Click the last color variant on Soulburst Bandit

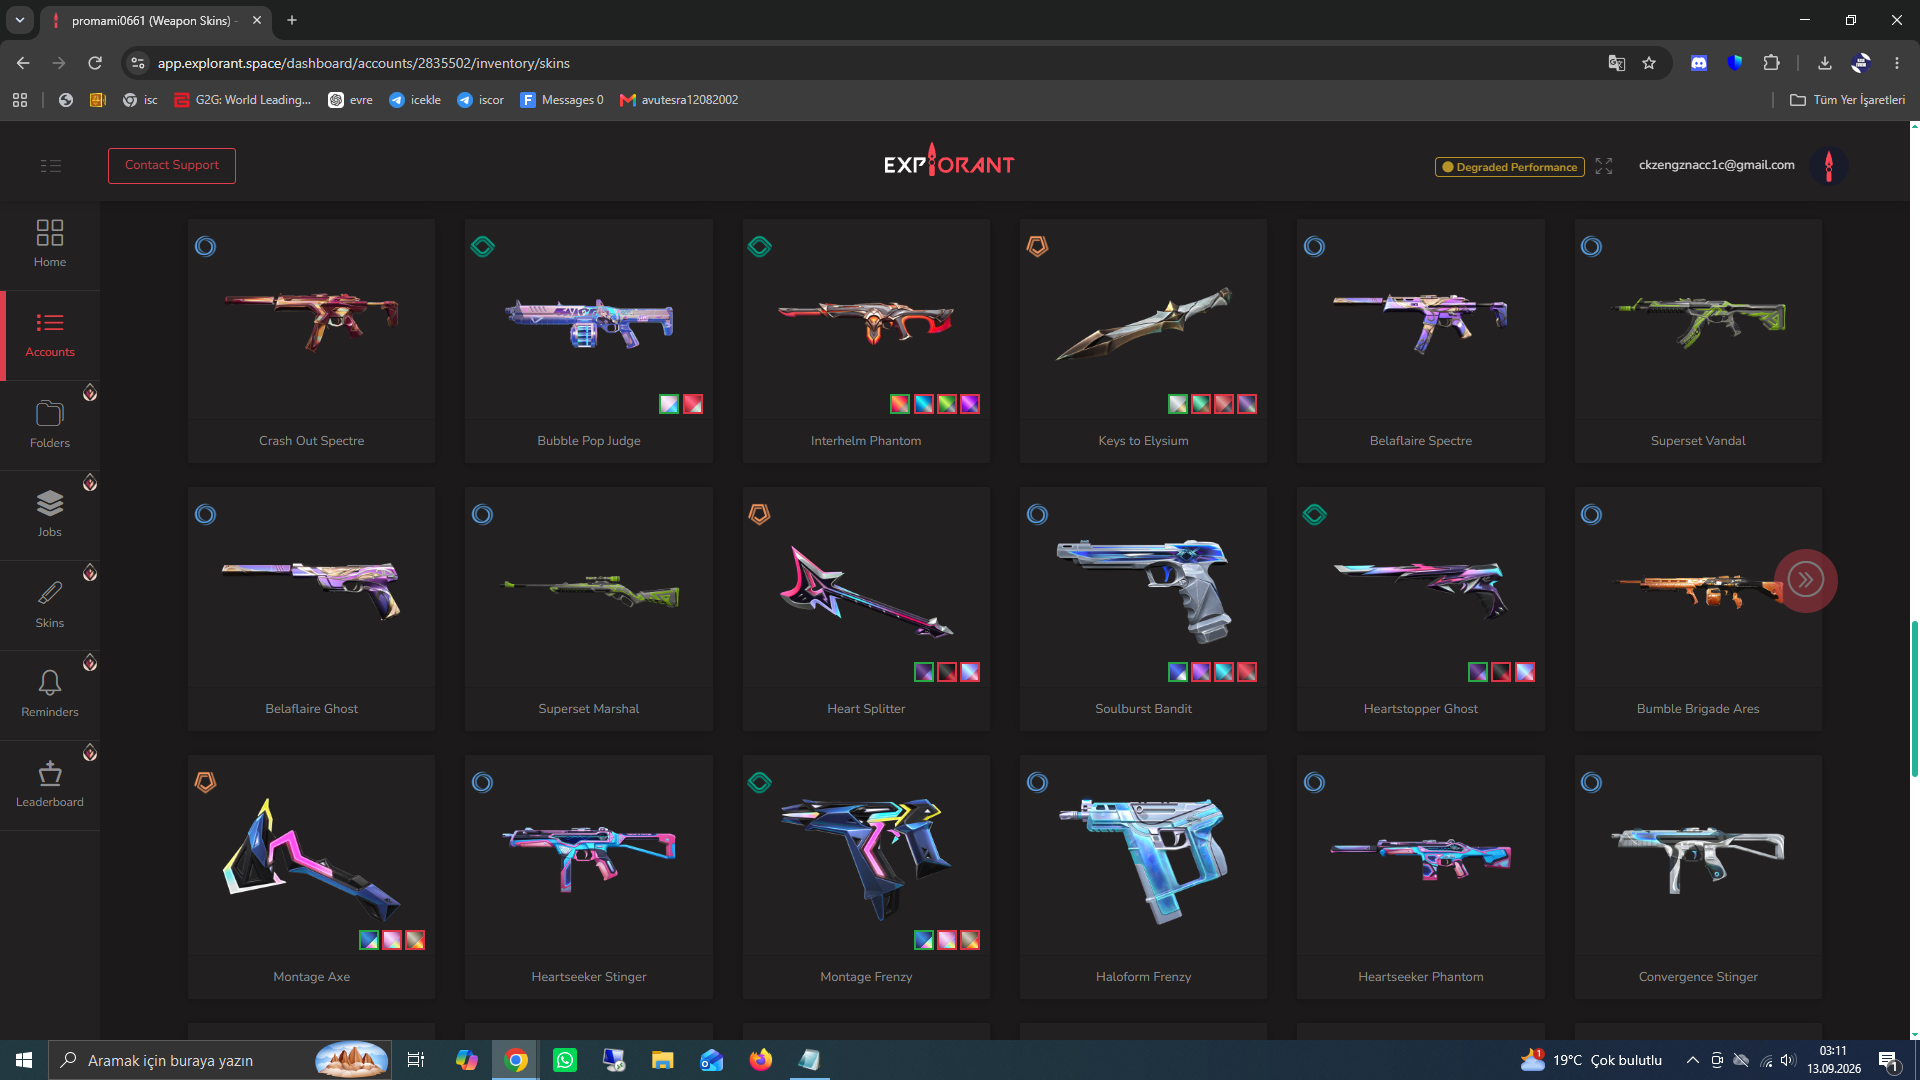pyautogui.click(x=1247, y=672)
